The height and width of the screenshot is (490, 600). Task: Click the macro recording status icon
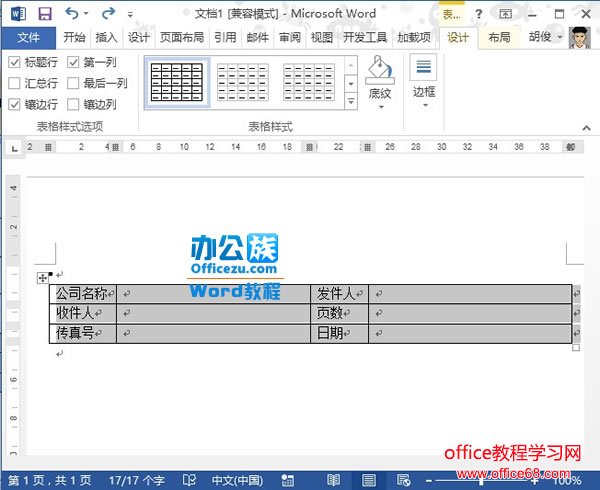[287, 481]
